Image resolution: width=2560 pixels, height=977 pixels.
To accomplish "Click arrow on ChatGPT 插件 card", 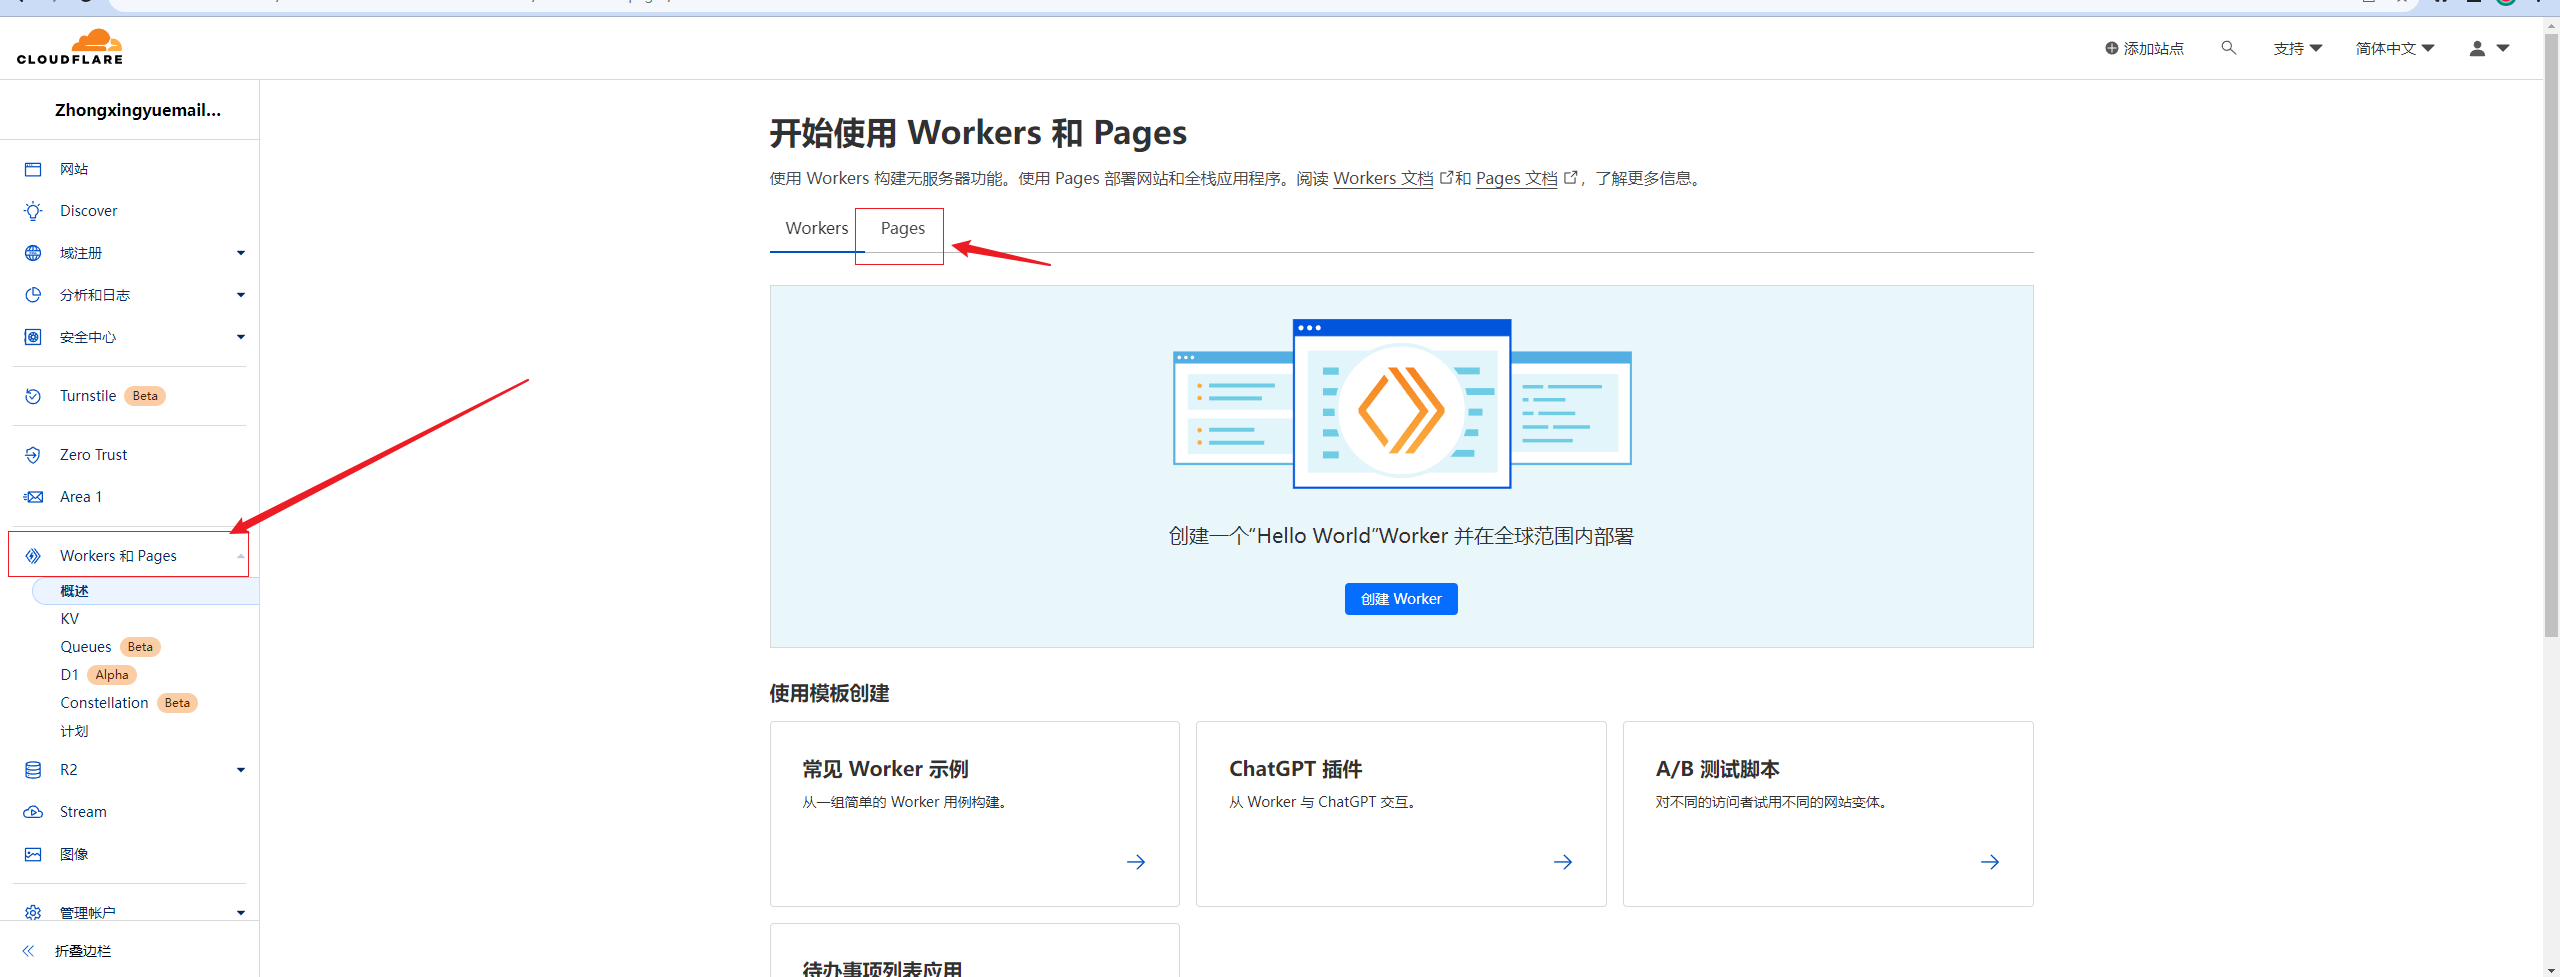I will 1563,862.
